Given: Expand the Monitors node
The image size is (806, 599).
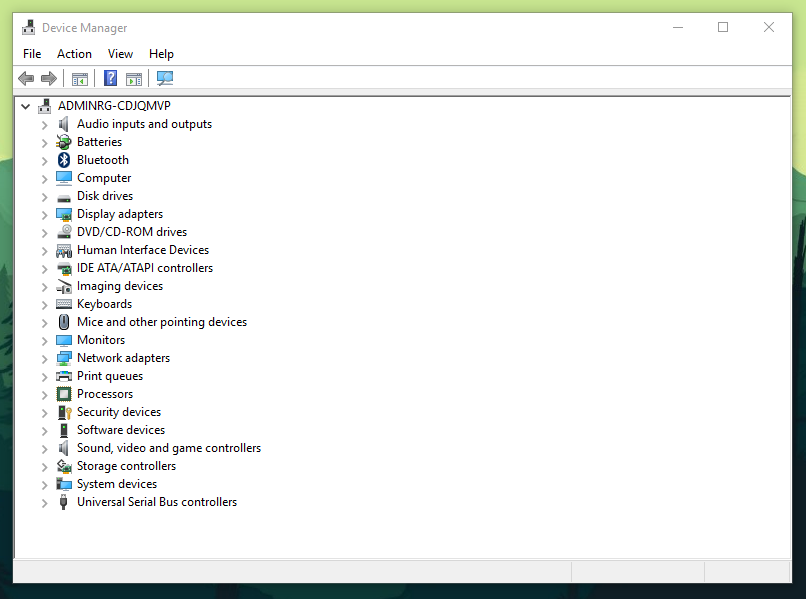Looking at the screenshot, I should point(45,341).
